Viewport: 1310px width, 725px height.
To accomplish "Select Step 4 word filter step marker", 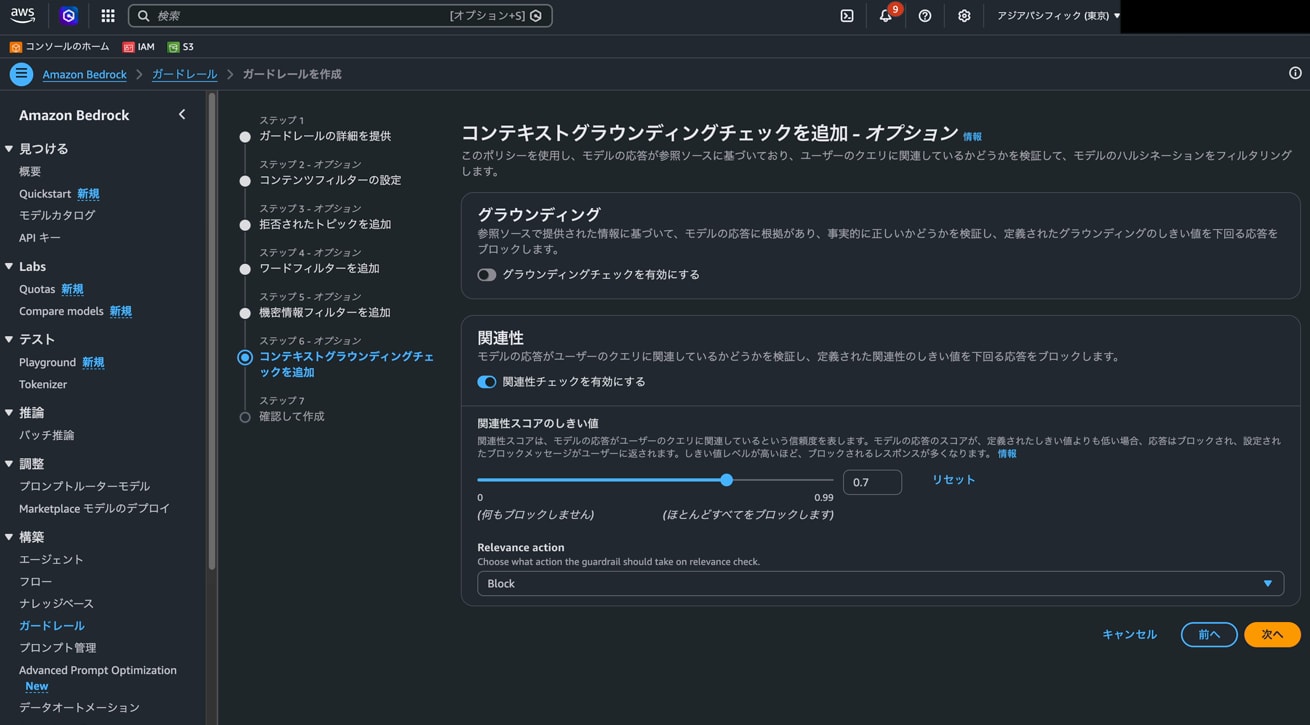I will coord(245,269).
